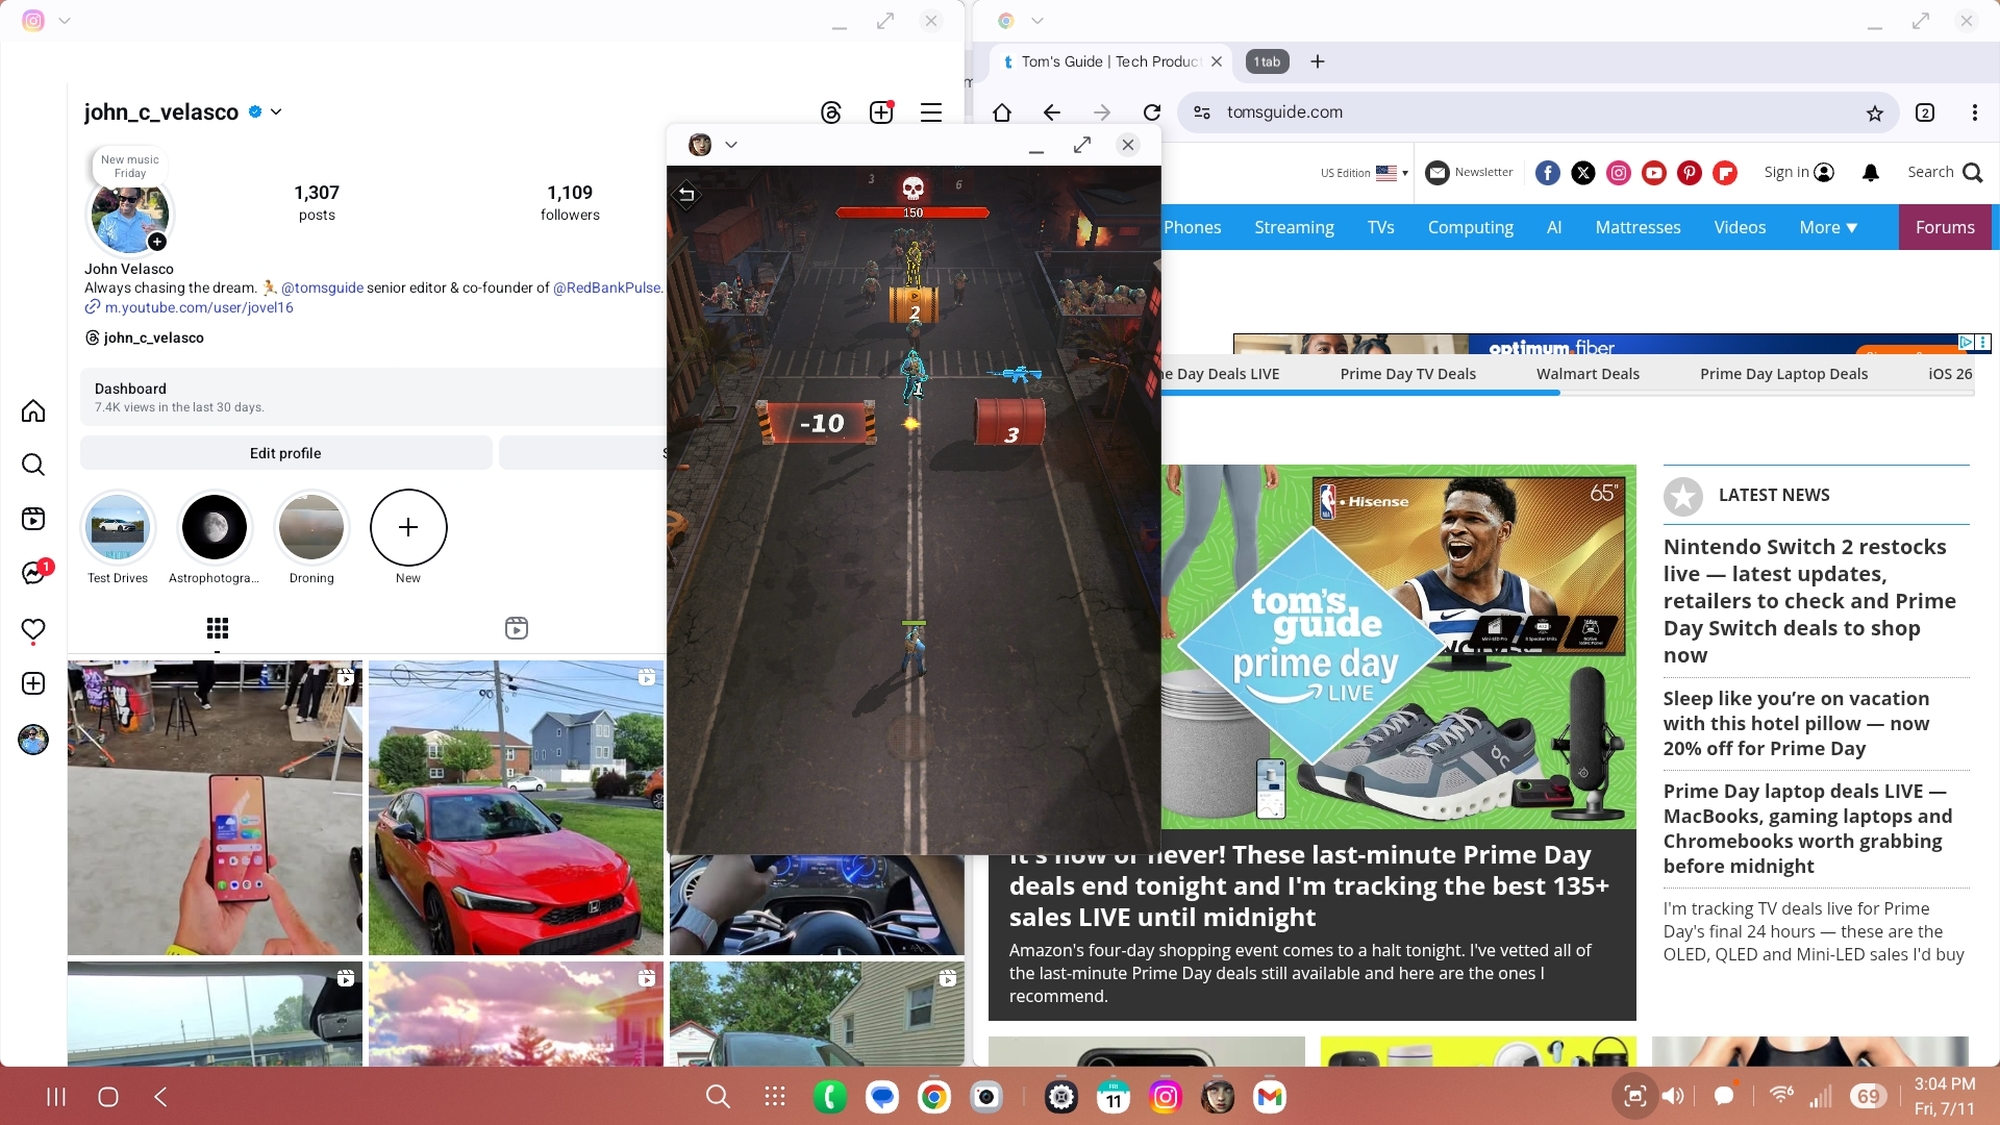Switch to the Reels tab on the profile
Viewport: 2000px width, 1125px height.
[516, 628]
